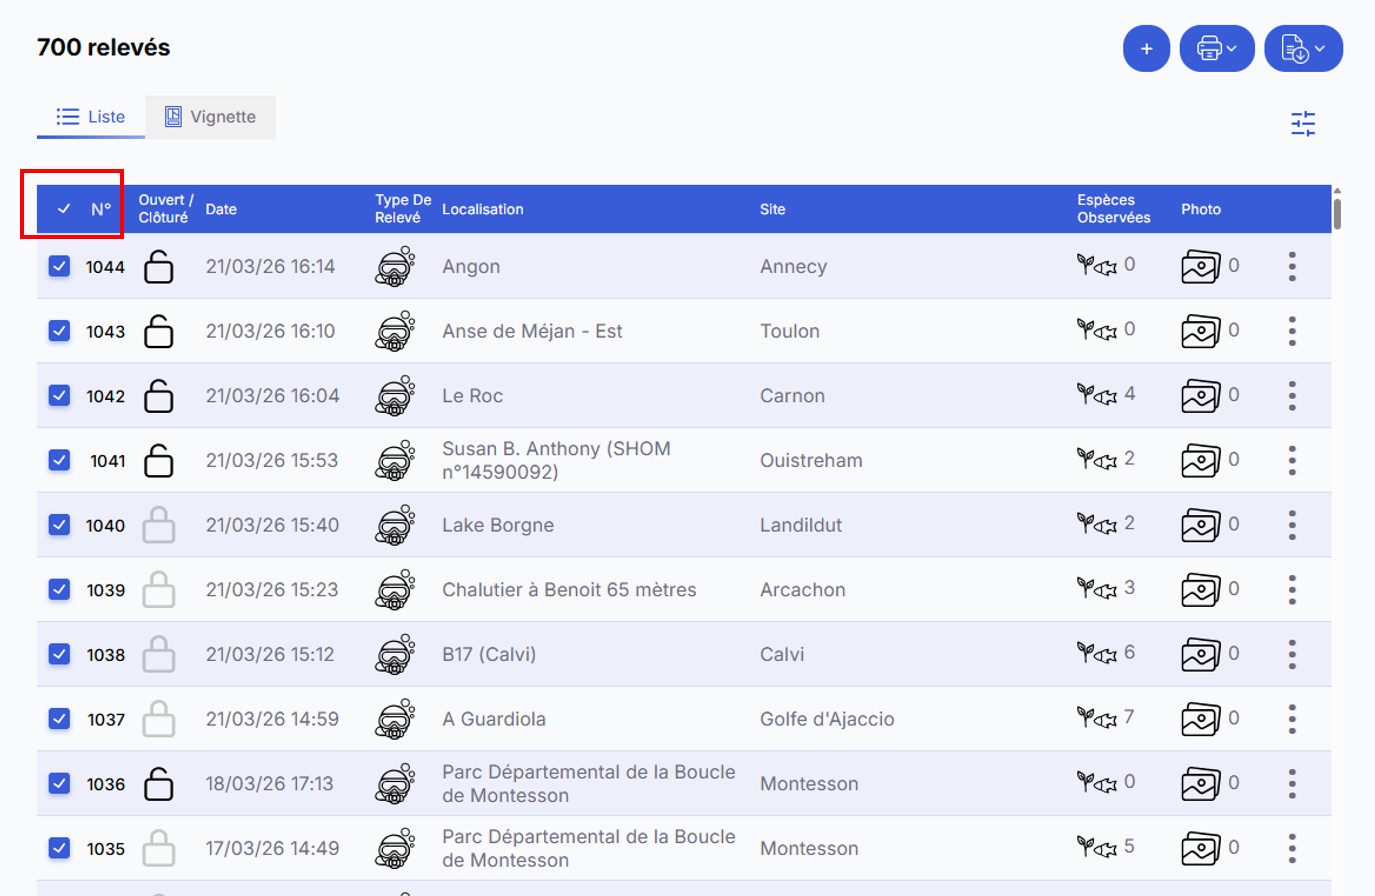Screen dimensions: 1375x896
Task: Deselect relevé 1037 checkbox
Action: click(59, 719)
